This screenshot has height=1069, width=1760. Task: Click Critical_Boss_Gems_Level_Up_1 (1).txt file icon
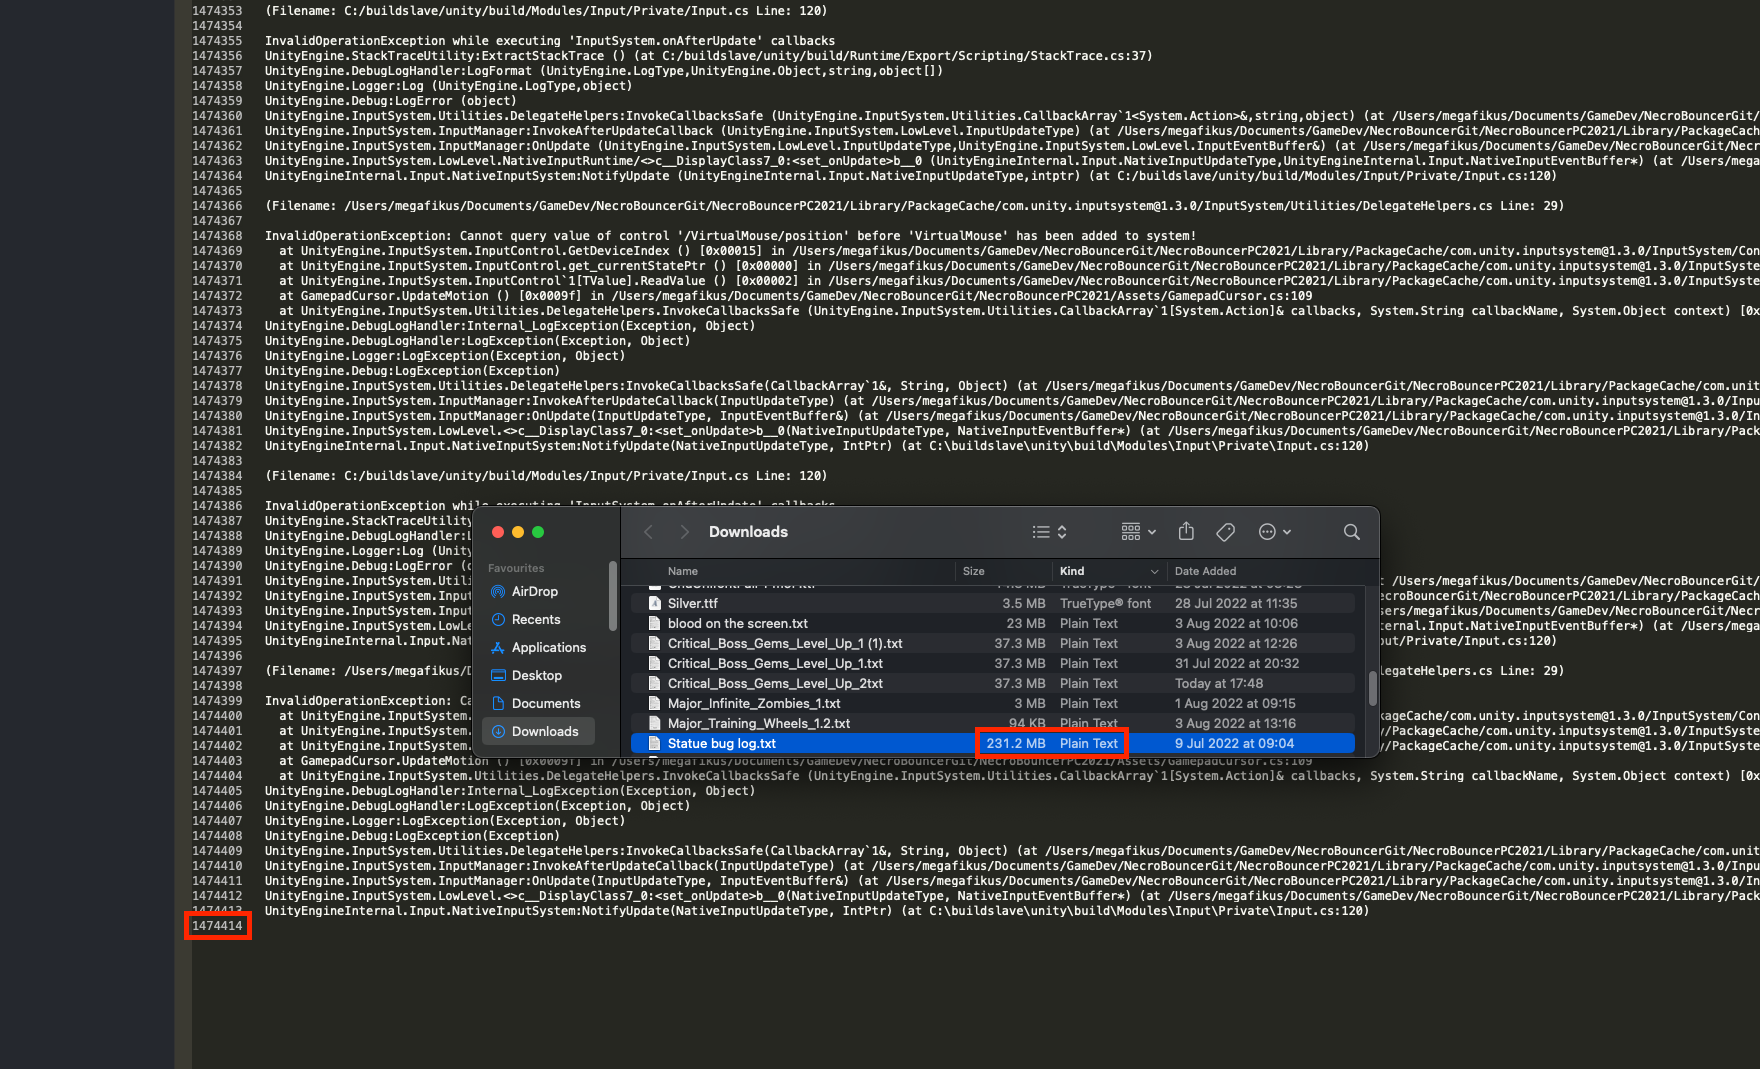[x=655, y=644]
